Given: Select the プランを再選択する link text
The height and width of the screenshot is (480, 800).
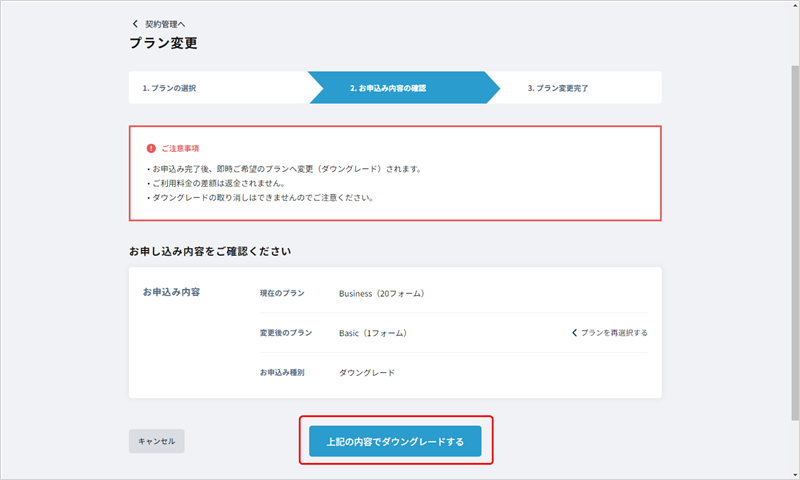Looking at the screenshot, I should tap(614, 332).
